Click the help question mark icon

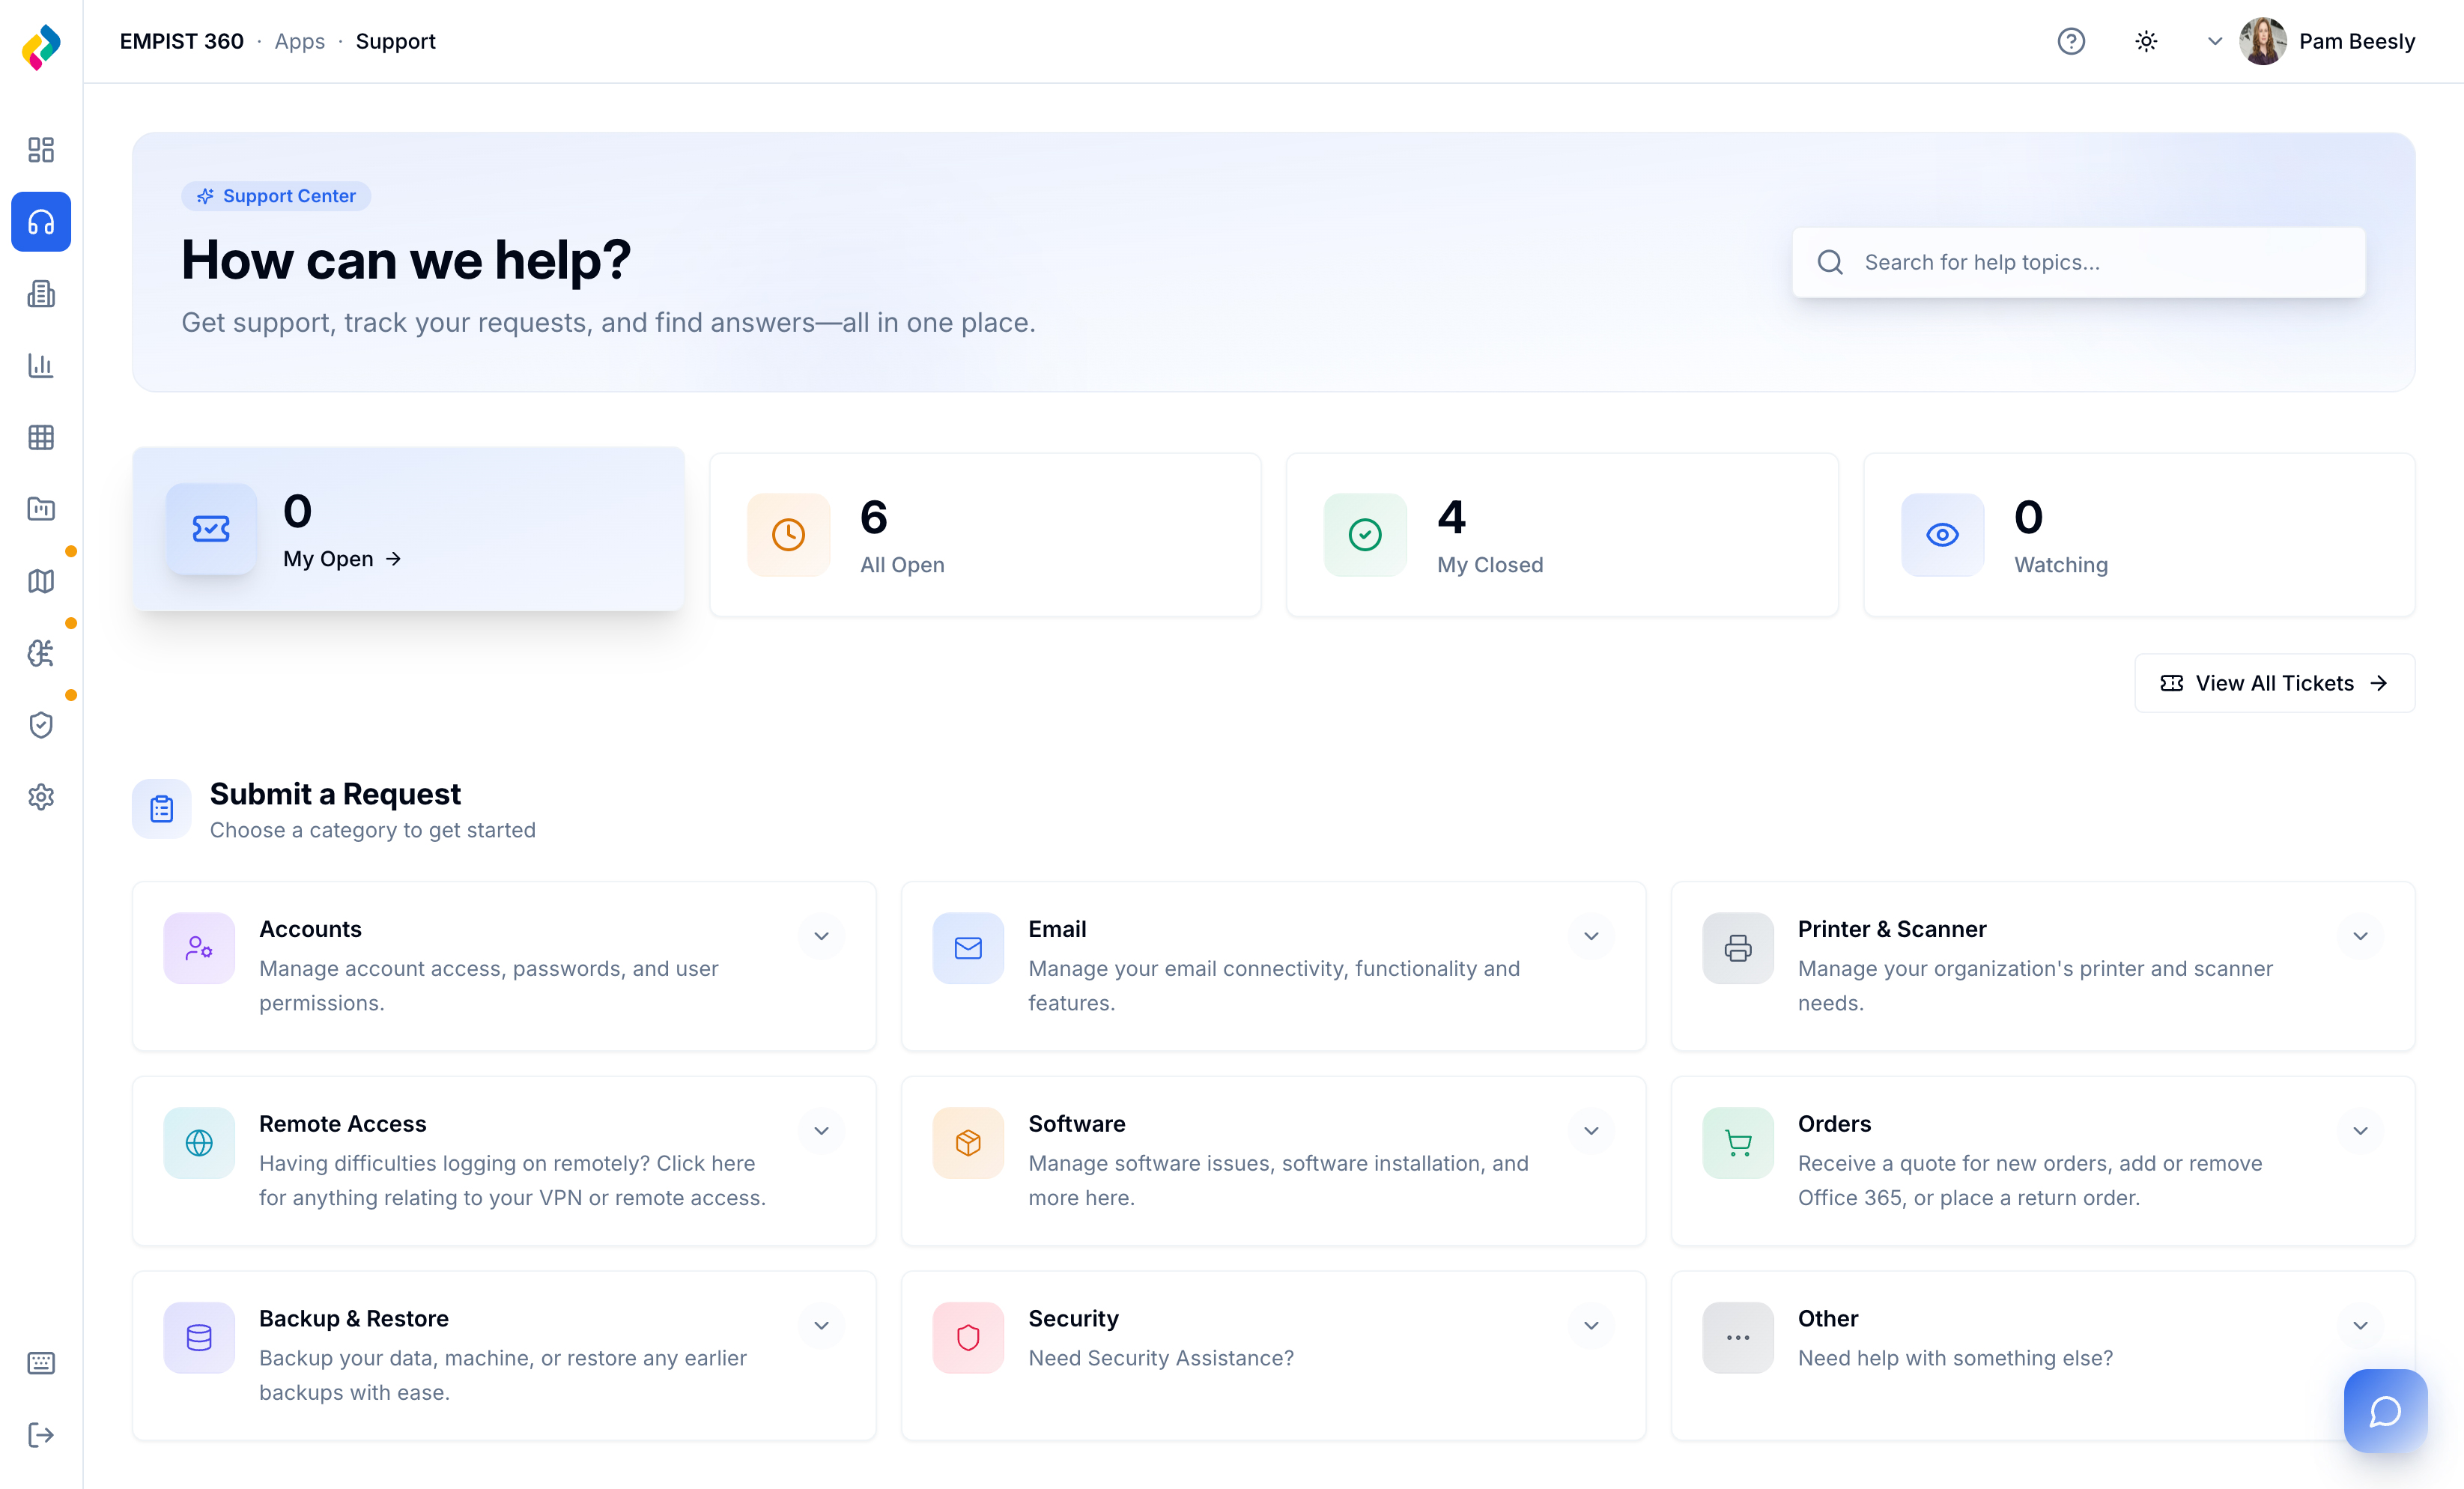pyautogui.click(x=2071, y=41)
